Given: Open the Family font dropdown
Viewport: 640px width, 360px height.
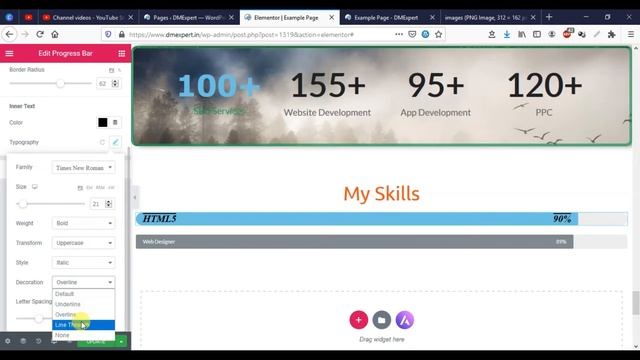Looking at the screenshot, I should [84, 168].
